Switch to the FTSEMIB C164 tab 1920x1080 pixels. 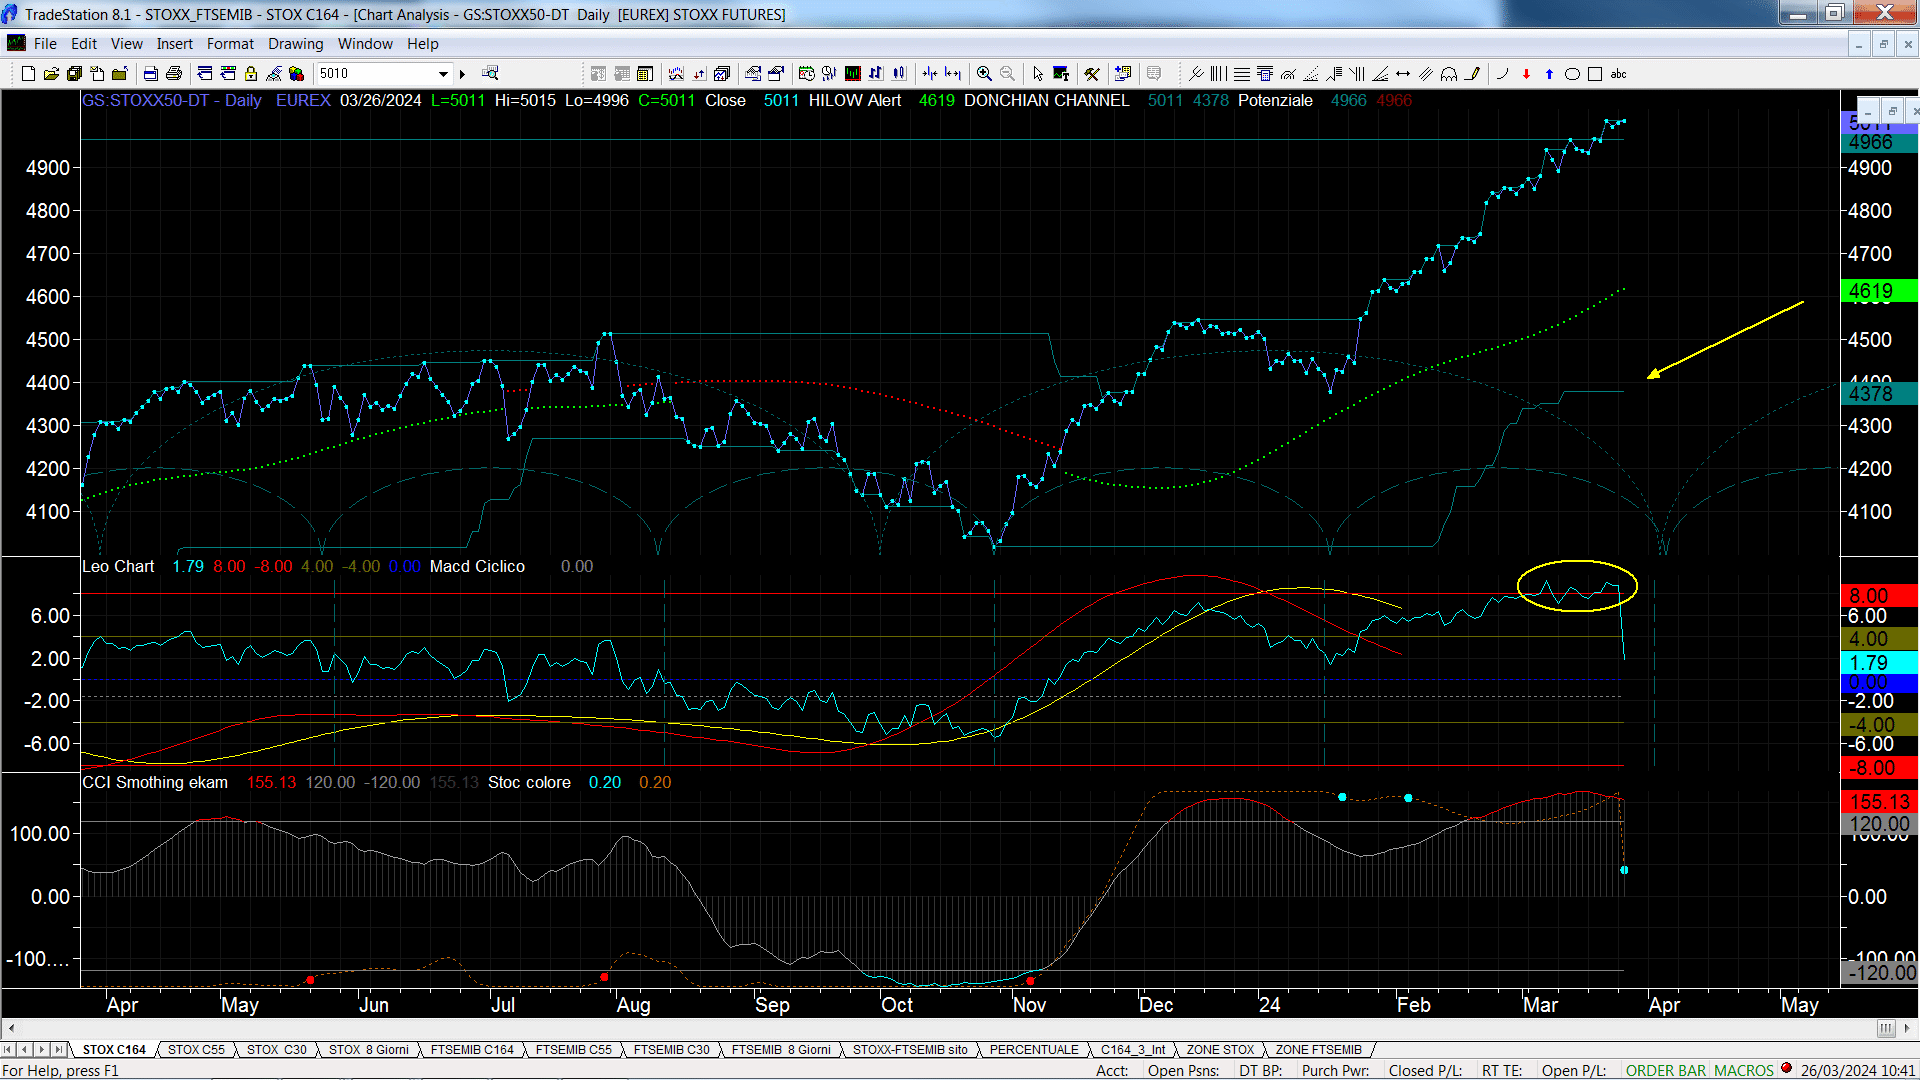tap(472, 1050)
